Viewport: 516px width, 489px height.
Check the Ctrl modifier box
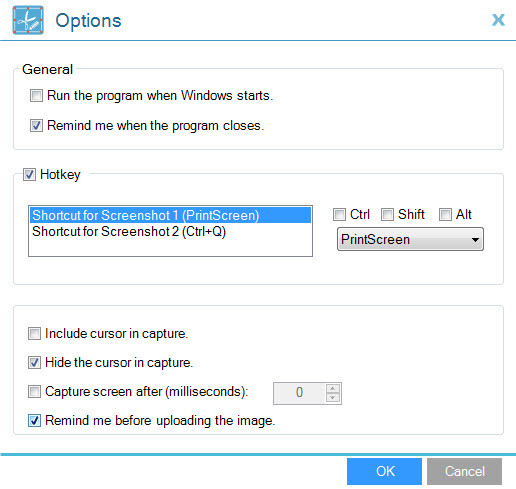pos(339,214)
